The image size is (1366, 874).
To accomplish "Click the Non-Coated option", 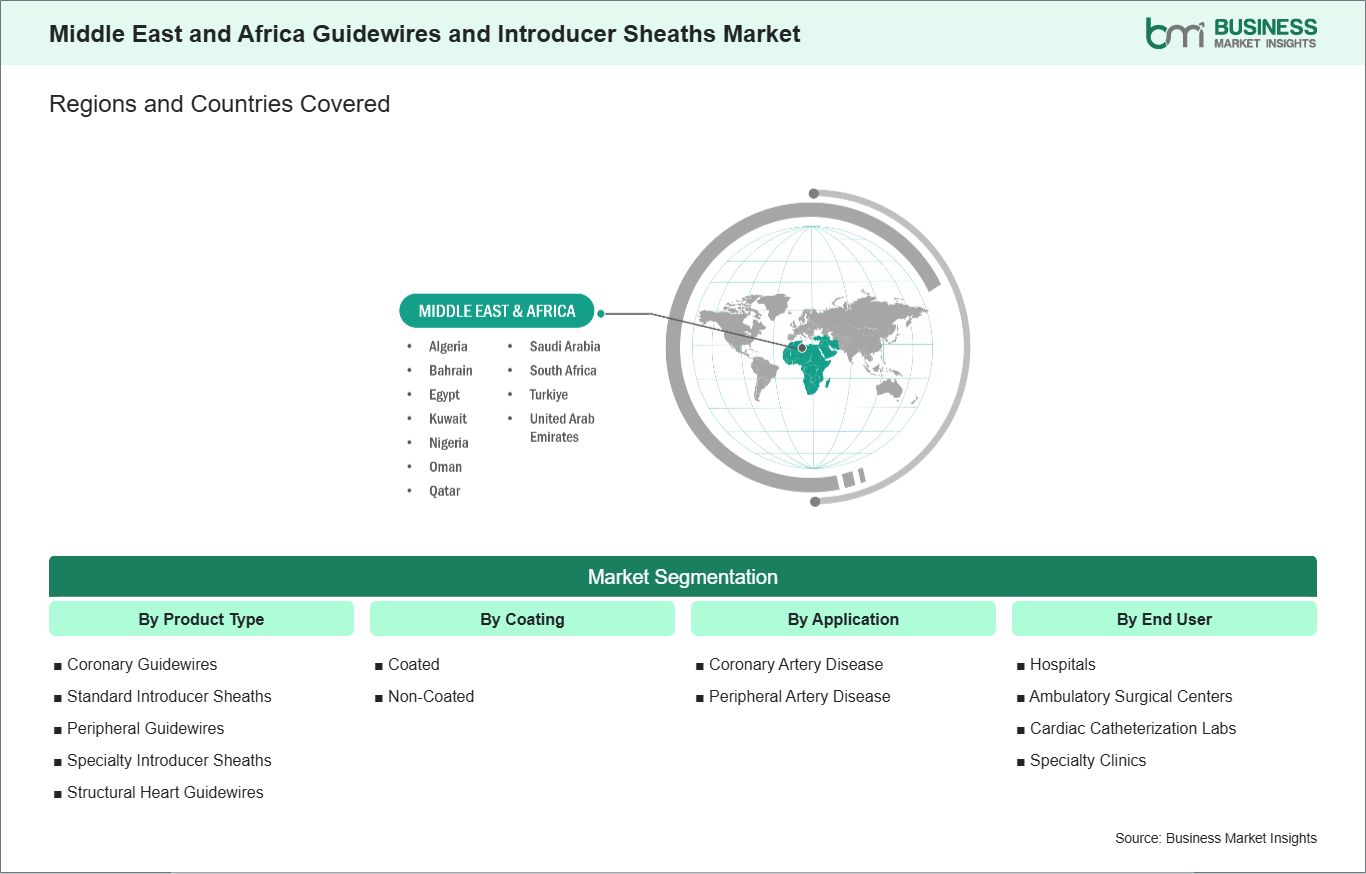I will point(430,696).
